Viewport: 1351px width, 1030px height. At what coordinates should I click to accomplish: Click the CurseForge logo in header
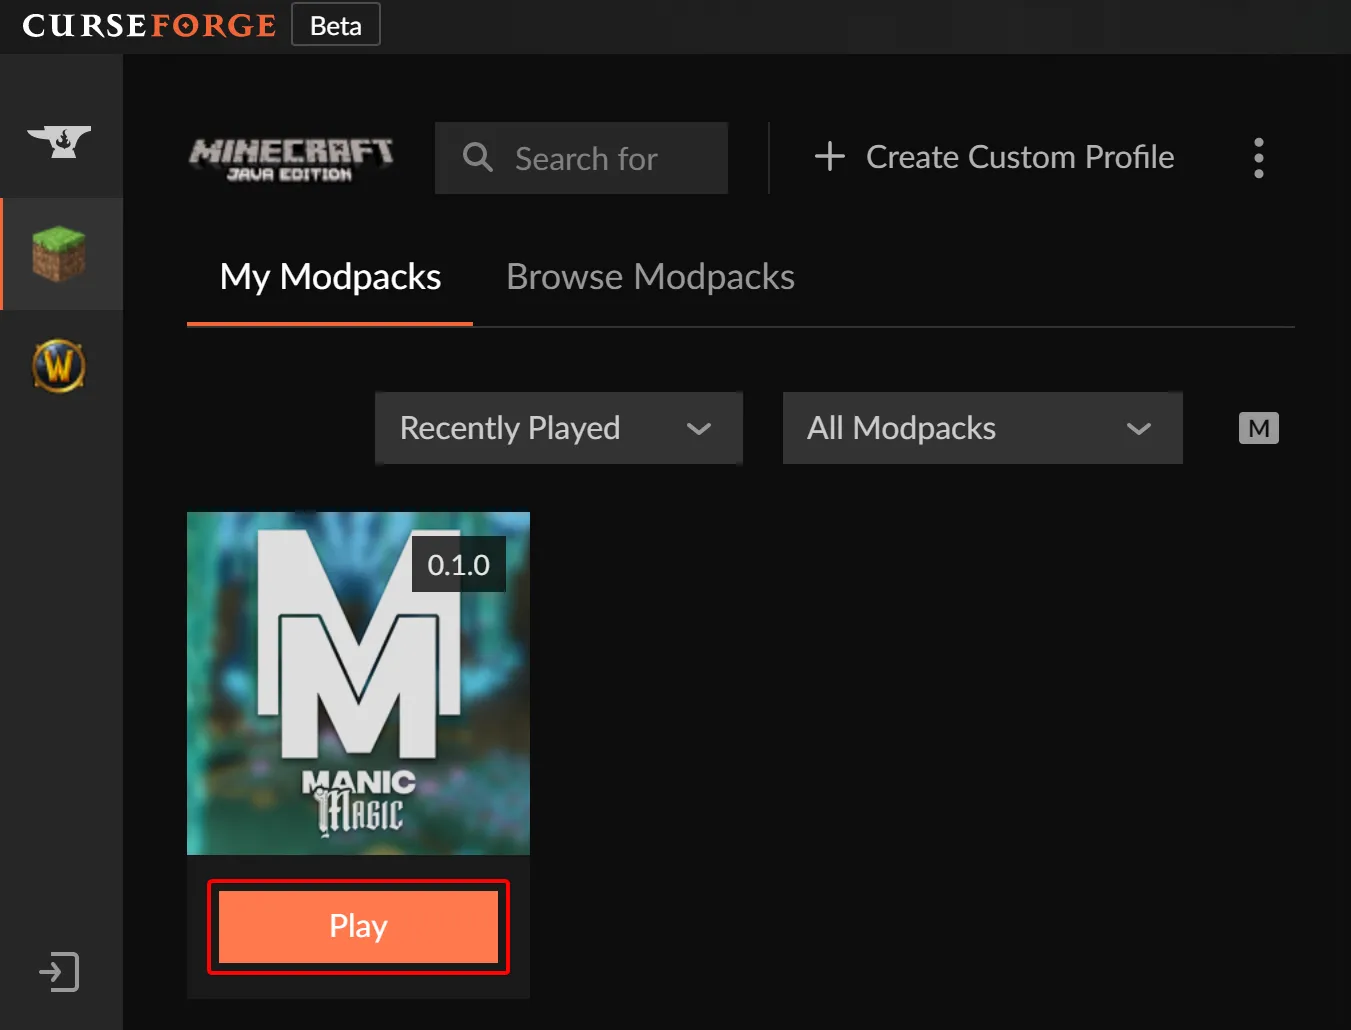click(148, 25)
